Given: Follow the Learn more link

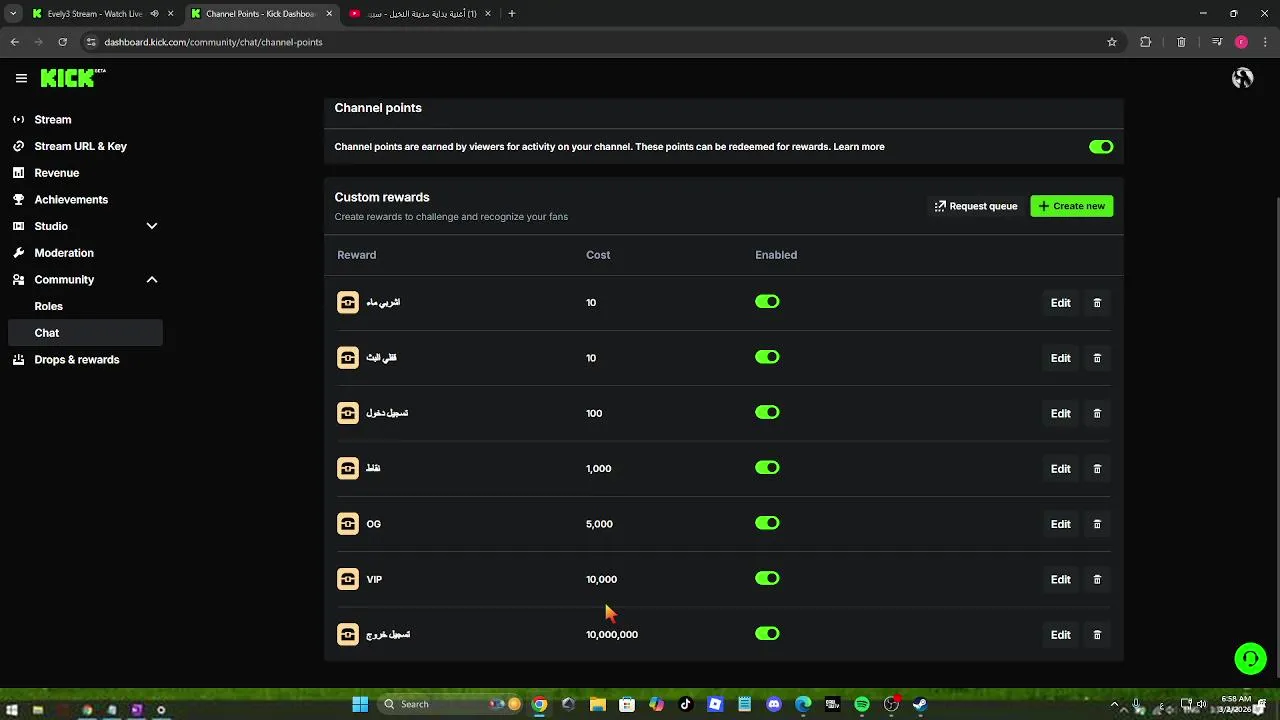Looking at the screenshot, I should tap(859, 147).
